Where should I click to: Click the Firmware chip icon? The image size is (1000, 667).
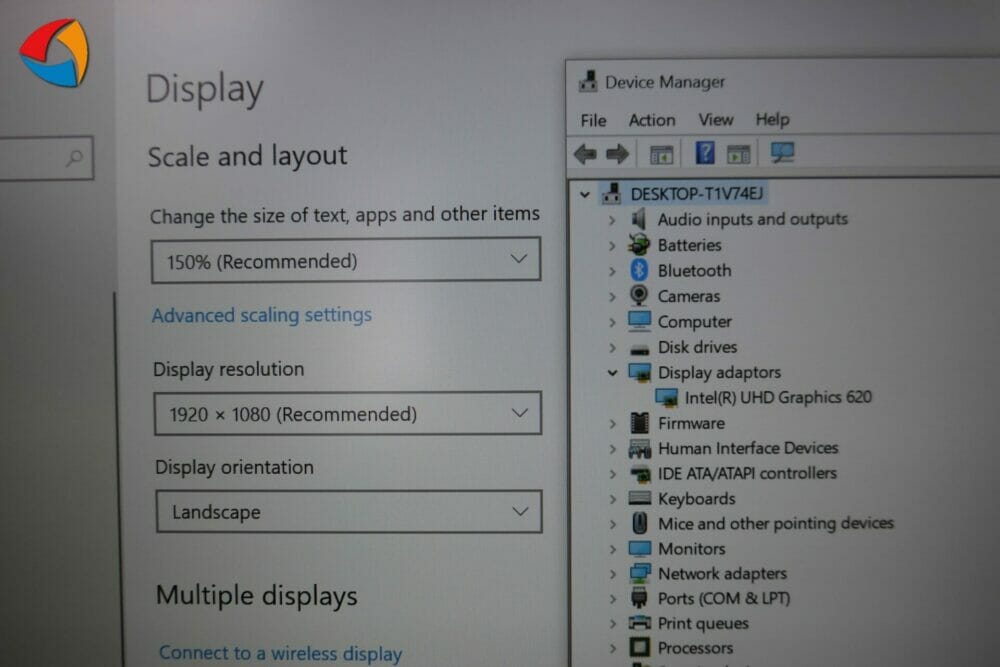pos(640,423)
